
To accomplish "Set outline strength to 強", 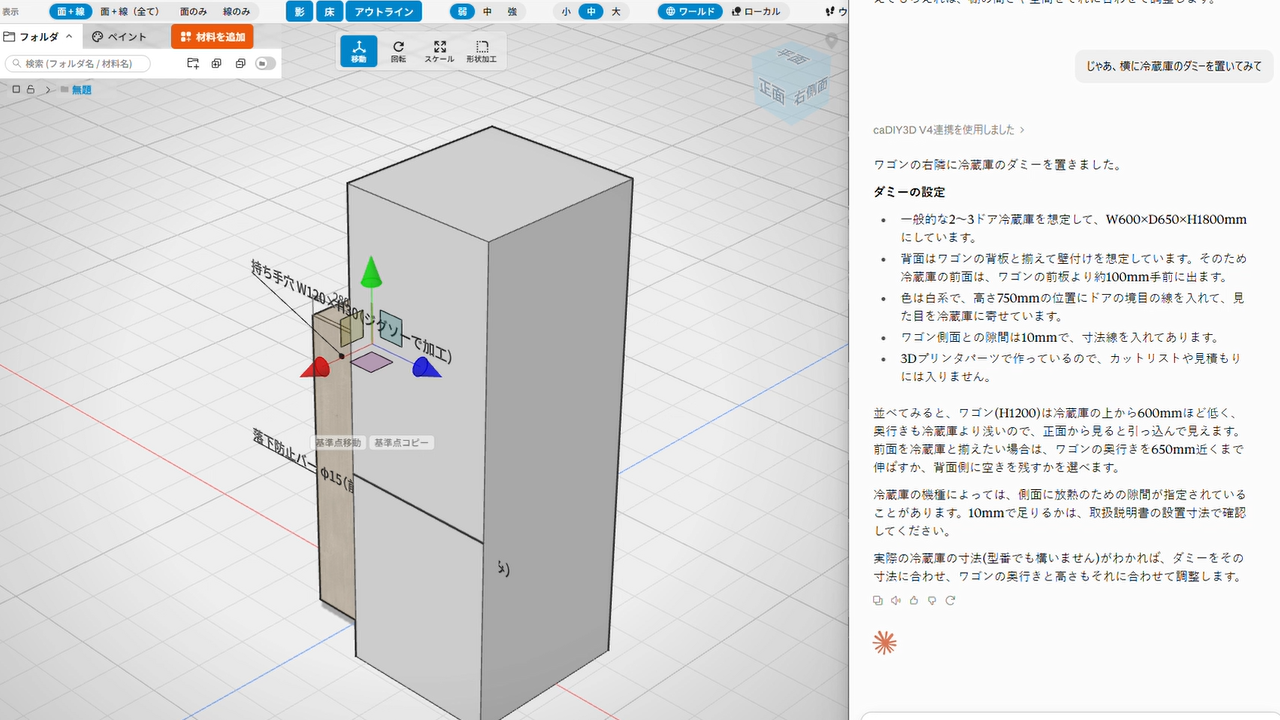I will coord(512,11).
